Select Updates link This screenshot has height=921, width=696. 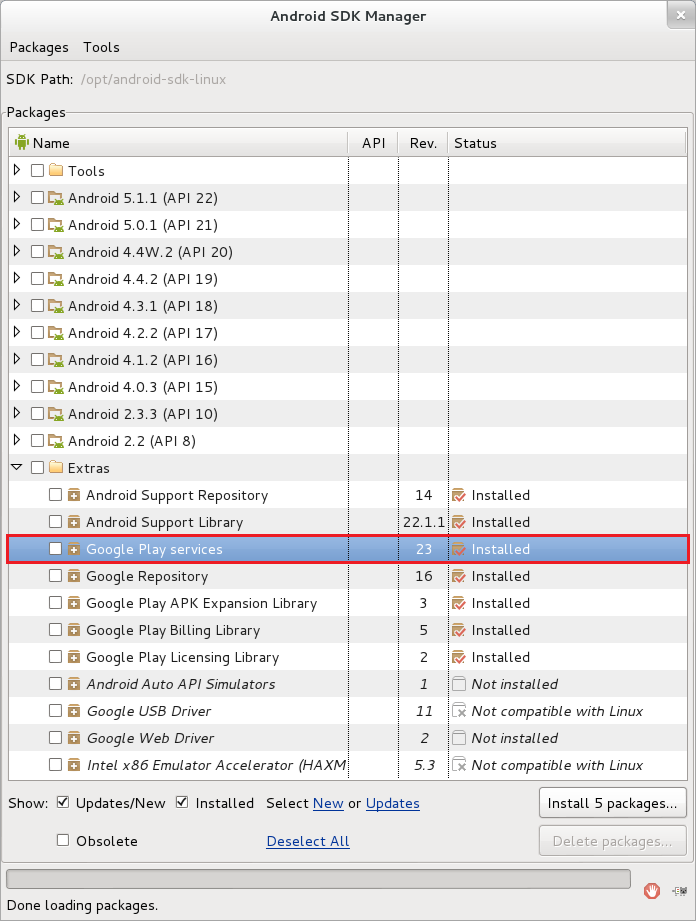pos(393,804)
